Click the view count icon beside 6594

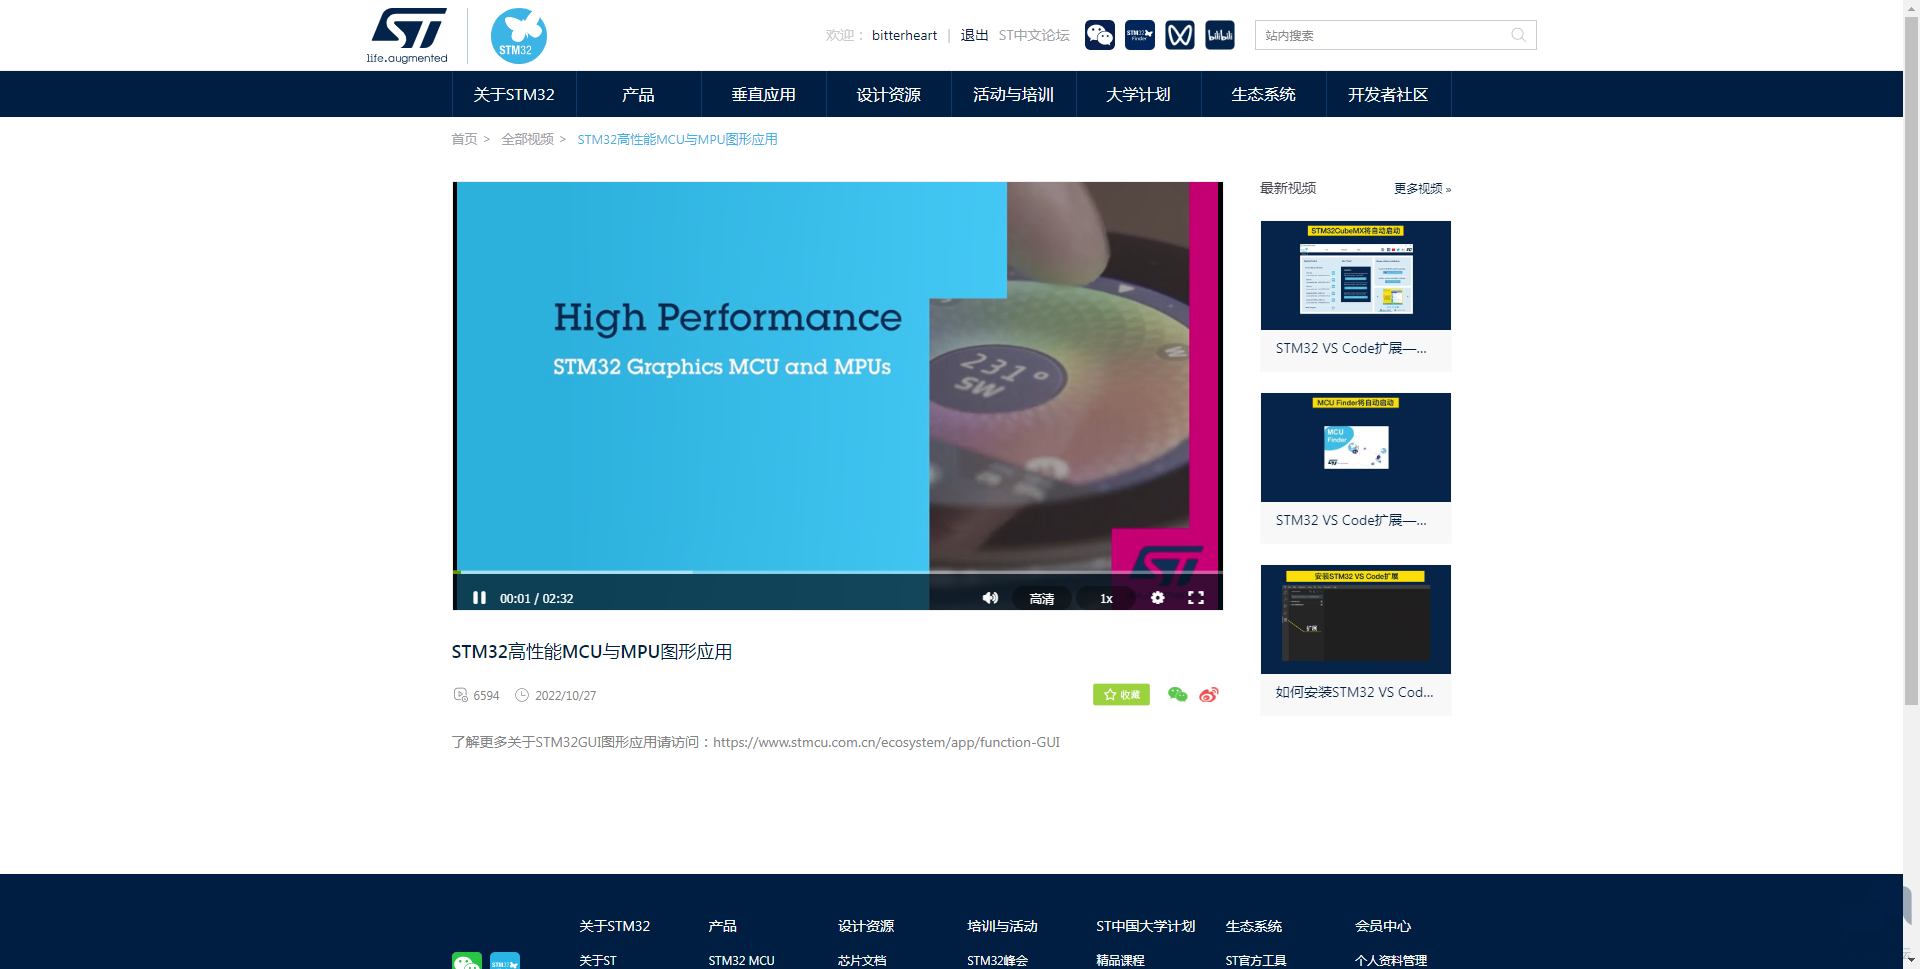460,695
